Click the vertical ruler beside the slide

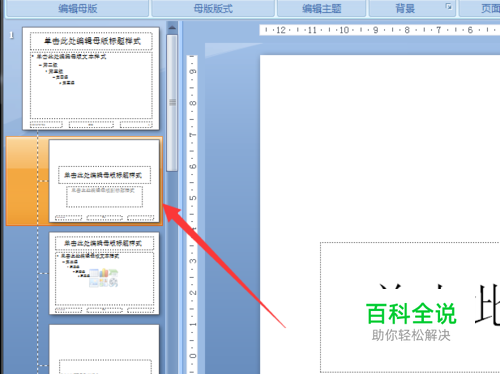(x=192, y=215)
